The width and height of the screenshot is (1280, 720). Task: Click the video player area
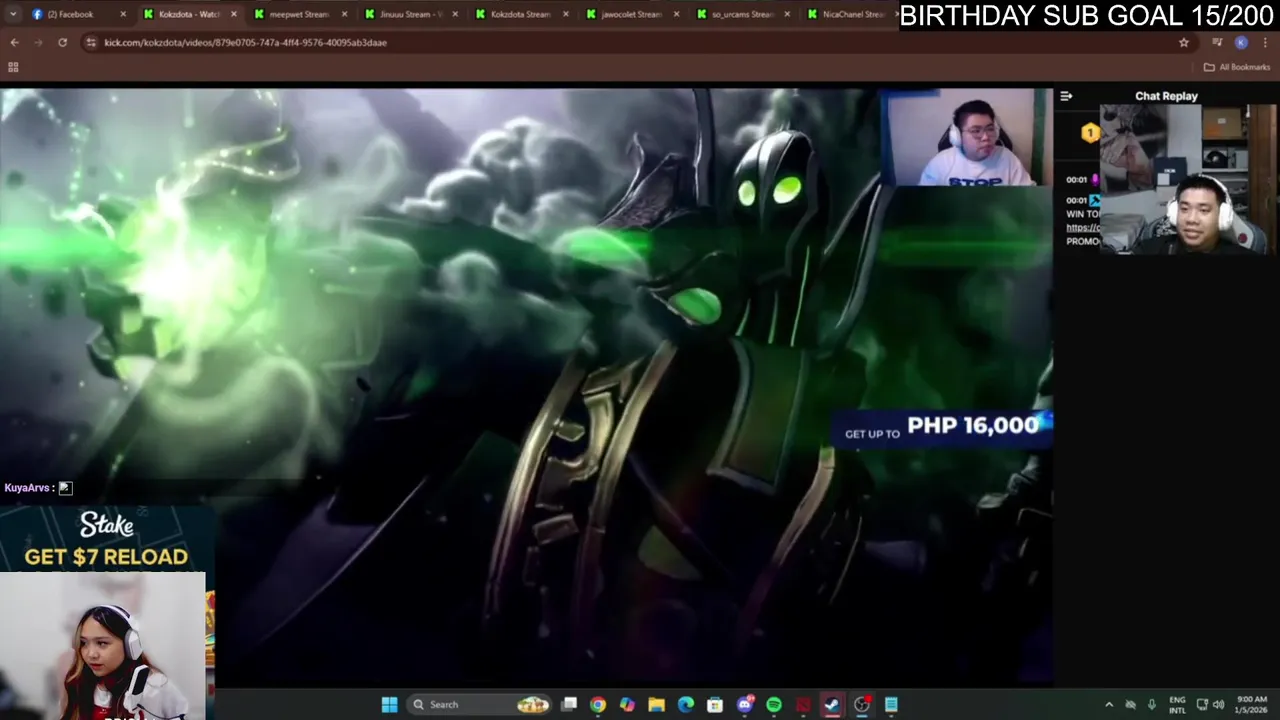(x=526, y=385)
